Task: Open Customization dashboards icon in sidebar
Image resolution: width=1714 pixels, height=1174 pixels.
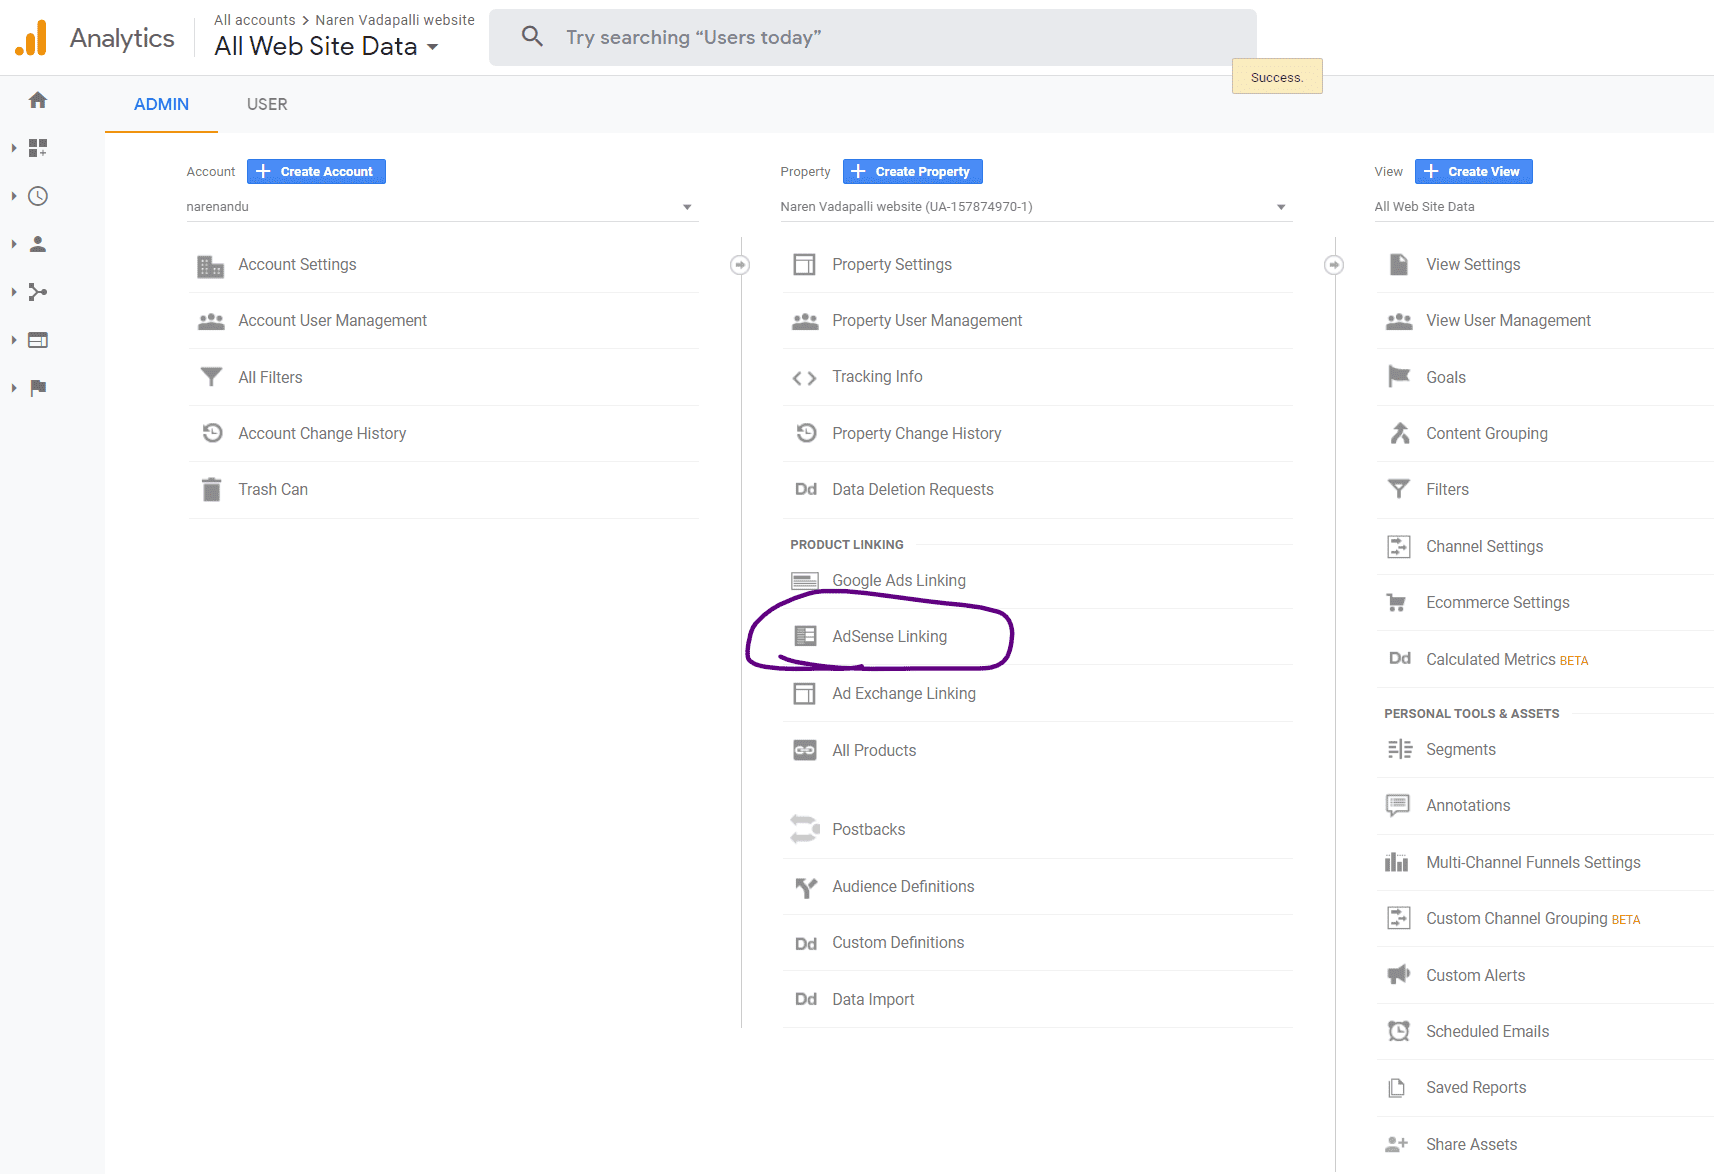Action: (x=38, y=148)
